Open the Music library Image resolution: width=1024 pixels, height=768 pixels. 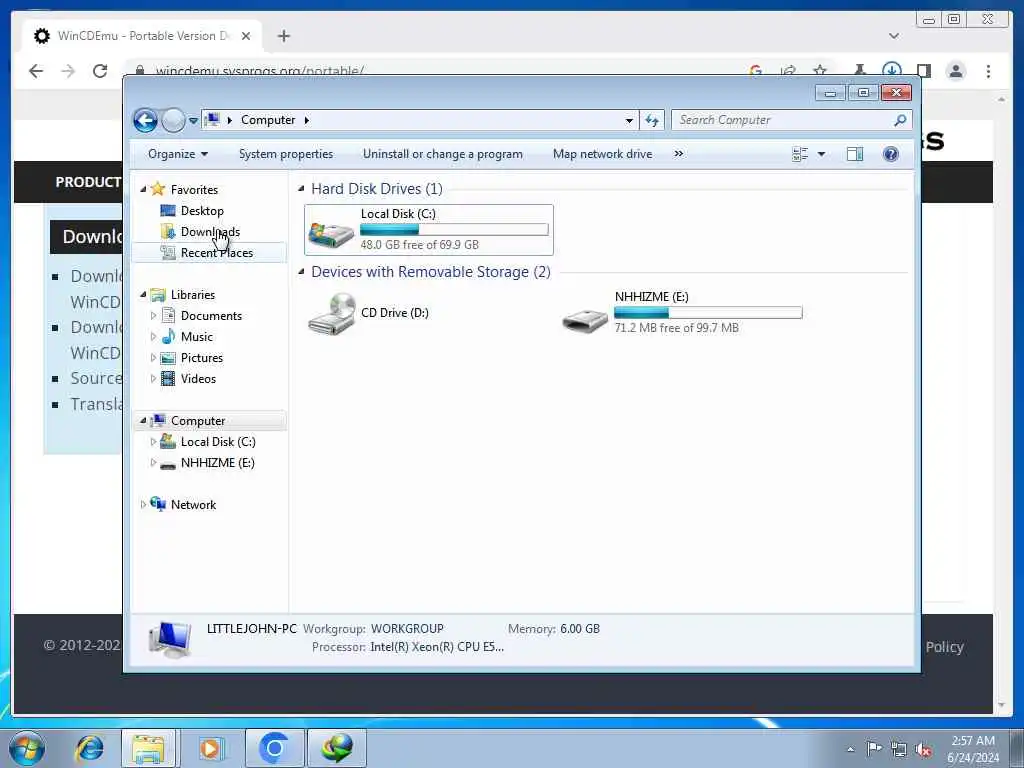(x=197, y=337)
